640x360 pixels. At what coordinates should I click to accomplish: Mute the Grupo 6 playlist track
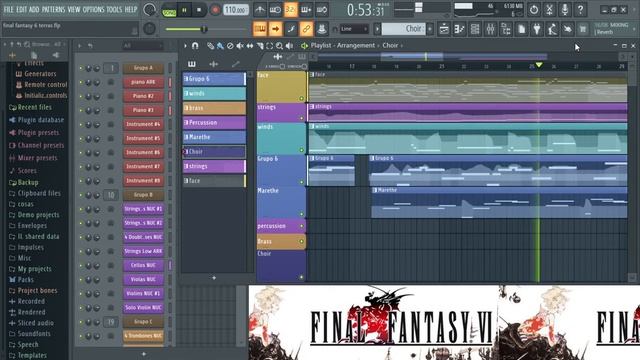point(302,182)
